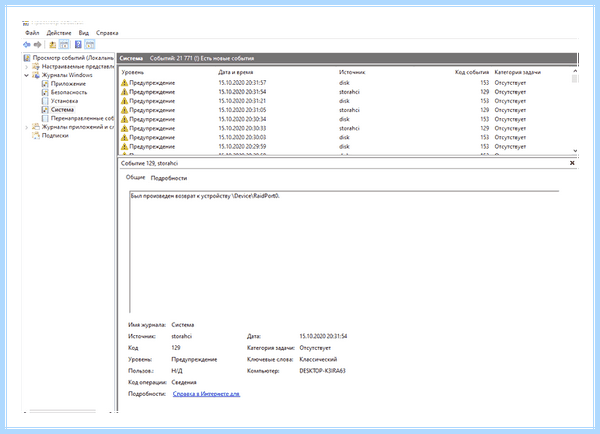
Task: Click warning icon of 20:31:21 disk event
Action: coord(124,101)
